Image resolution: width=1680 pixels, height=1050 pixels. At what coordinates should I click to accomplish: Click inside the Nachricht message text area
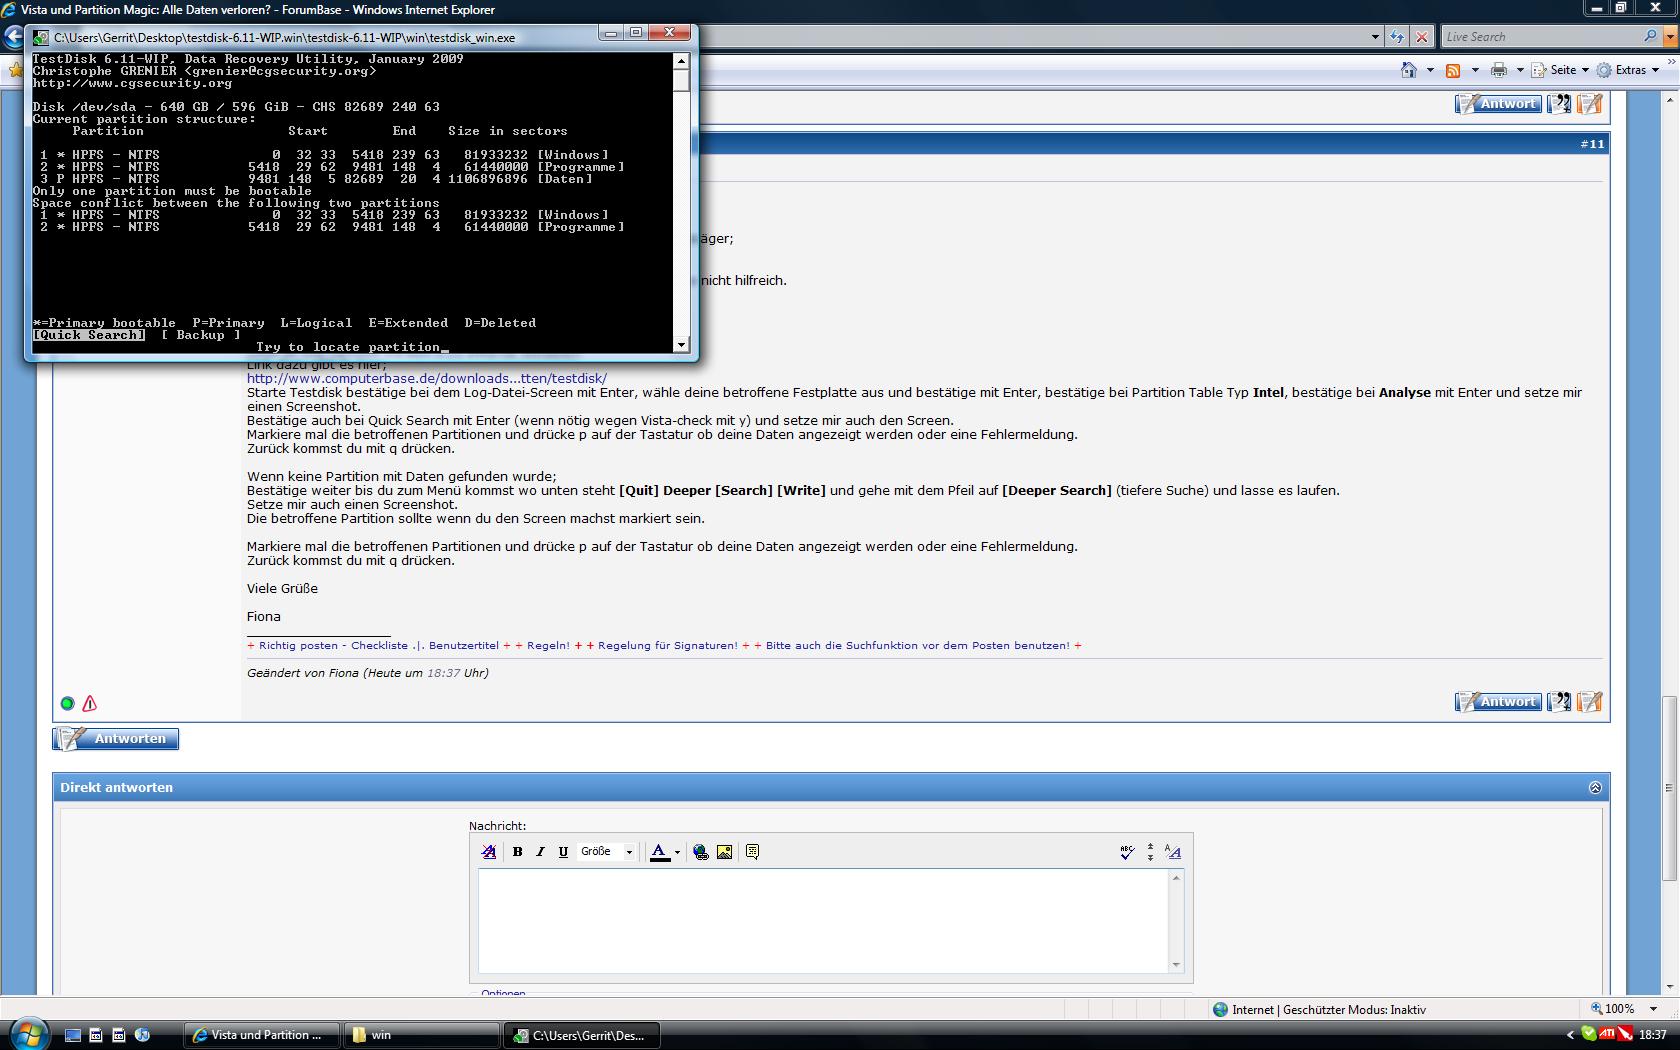[x=824, y=921]
